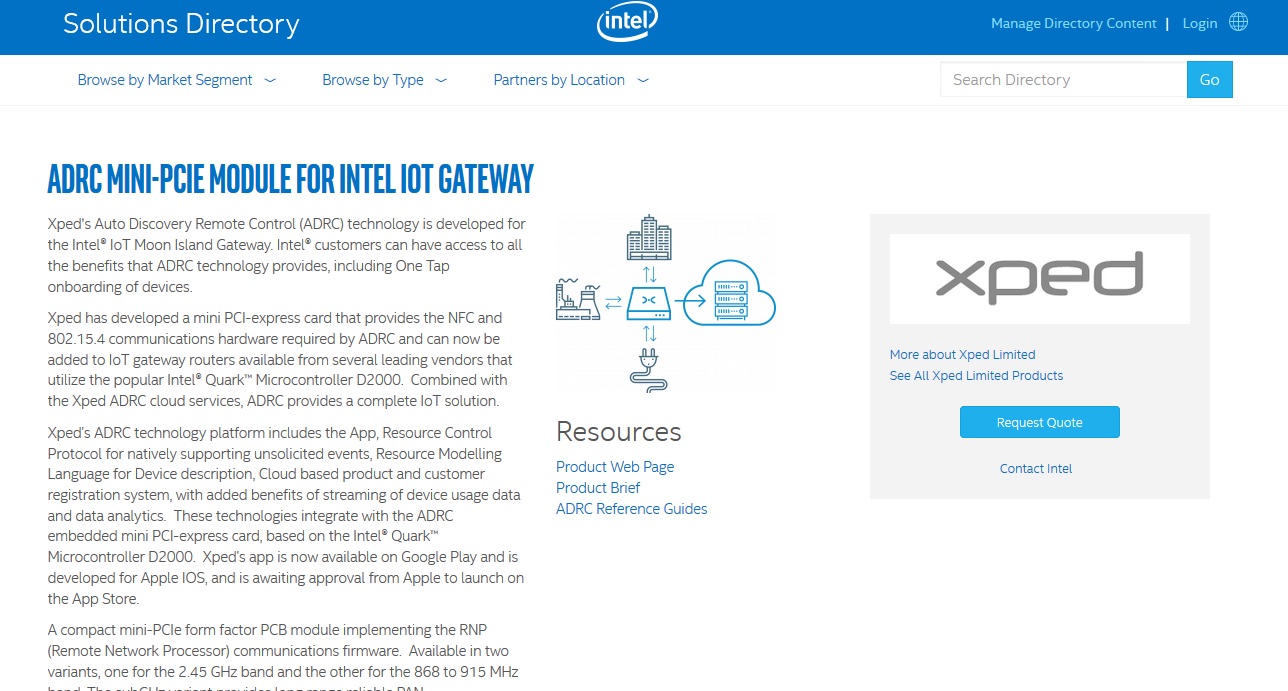1288x691 pixels.
Task: Click More about Xped Limited
Action: (x=962, y=354)
